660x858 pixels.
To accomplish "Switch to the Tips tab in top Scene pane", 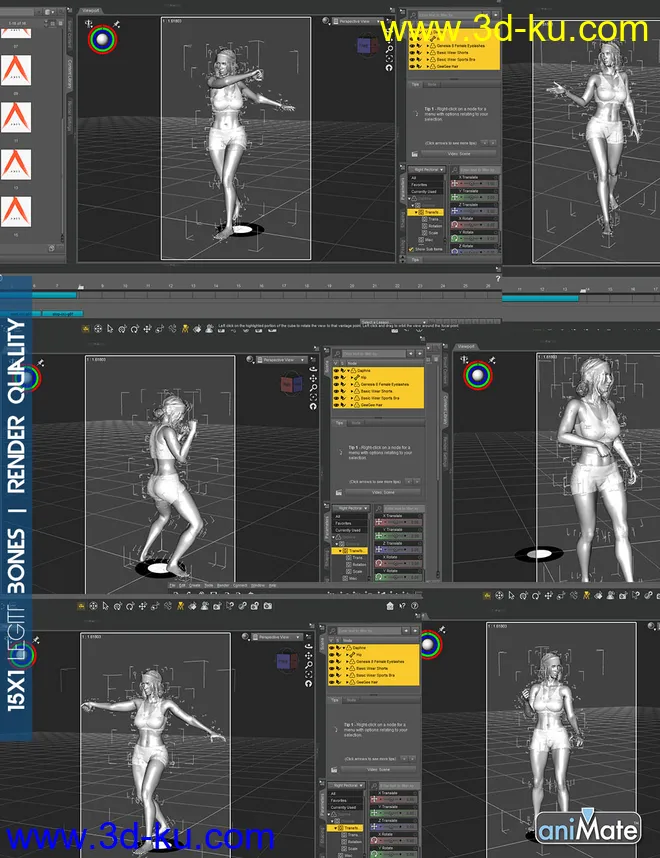I will [x=416, y=85].
